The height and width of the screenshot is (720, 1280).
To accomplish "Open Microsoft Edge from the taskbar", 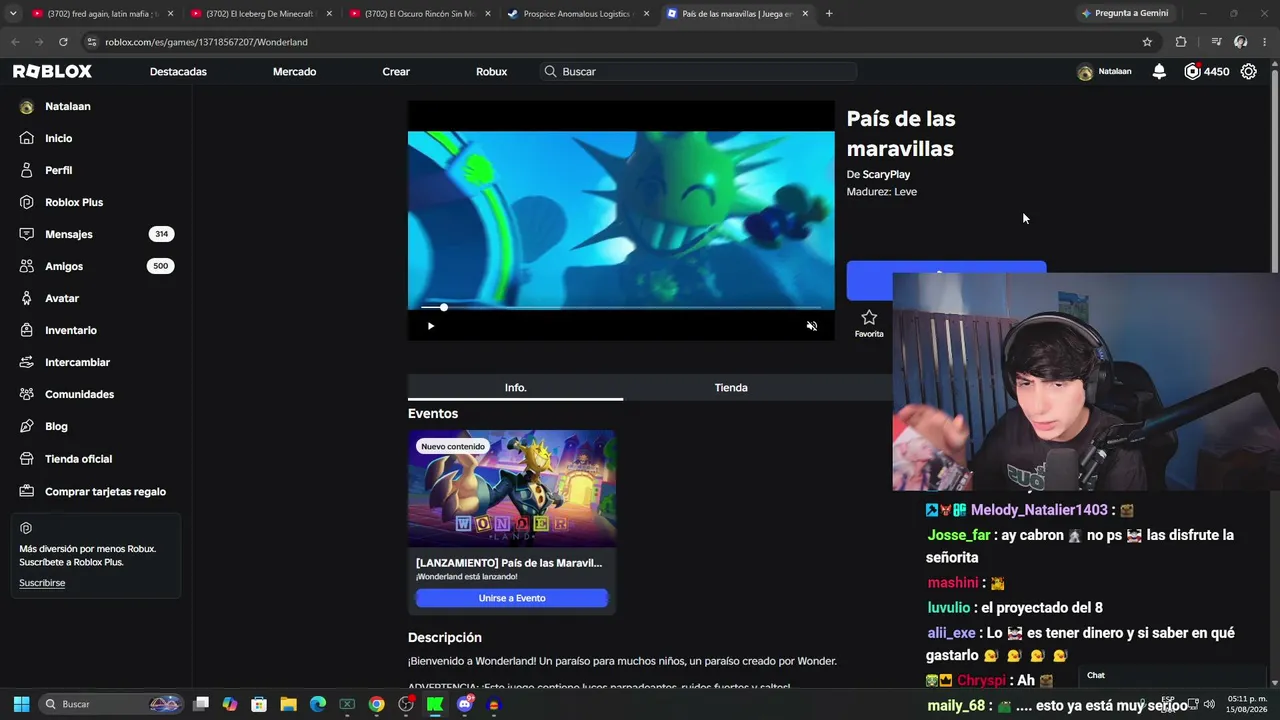I will click(318, 704).
